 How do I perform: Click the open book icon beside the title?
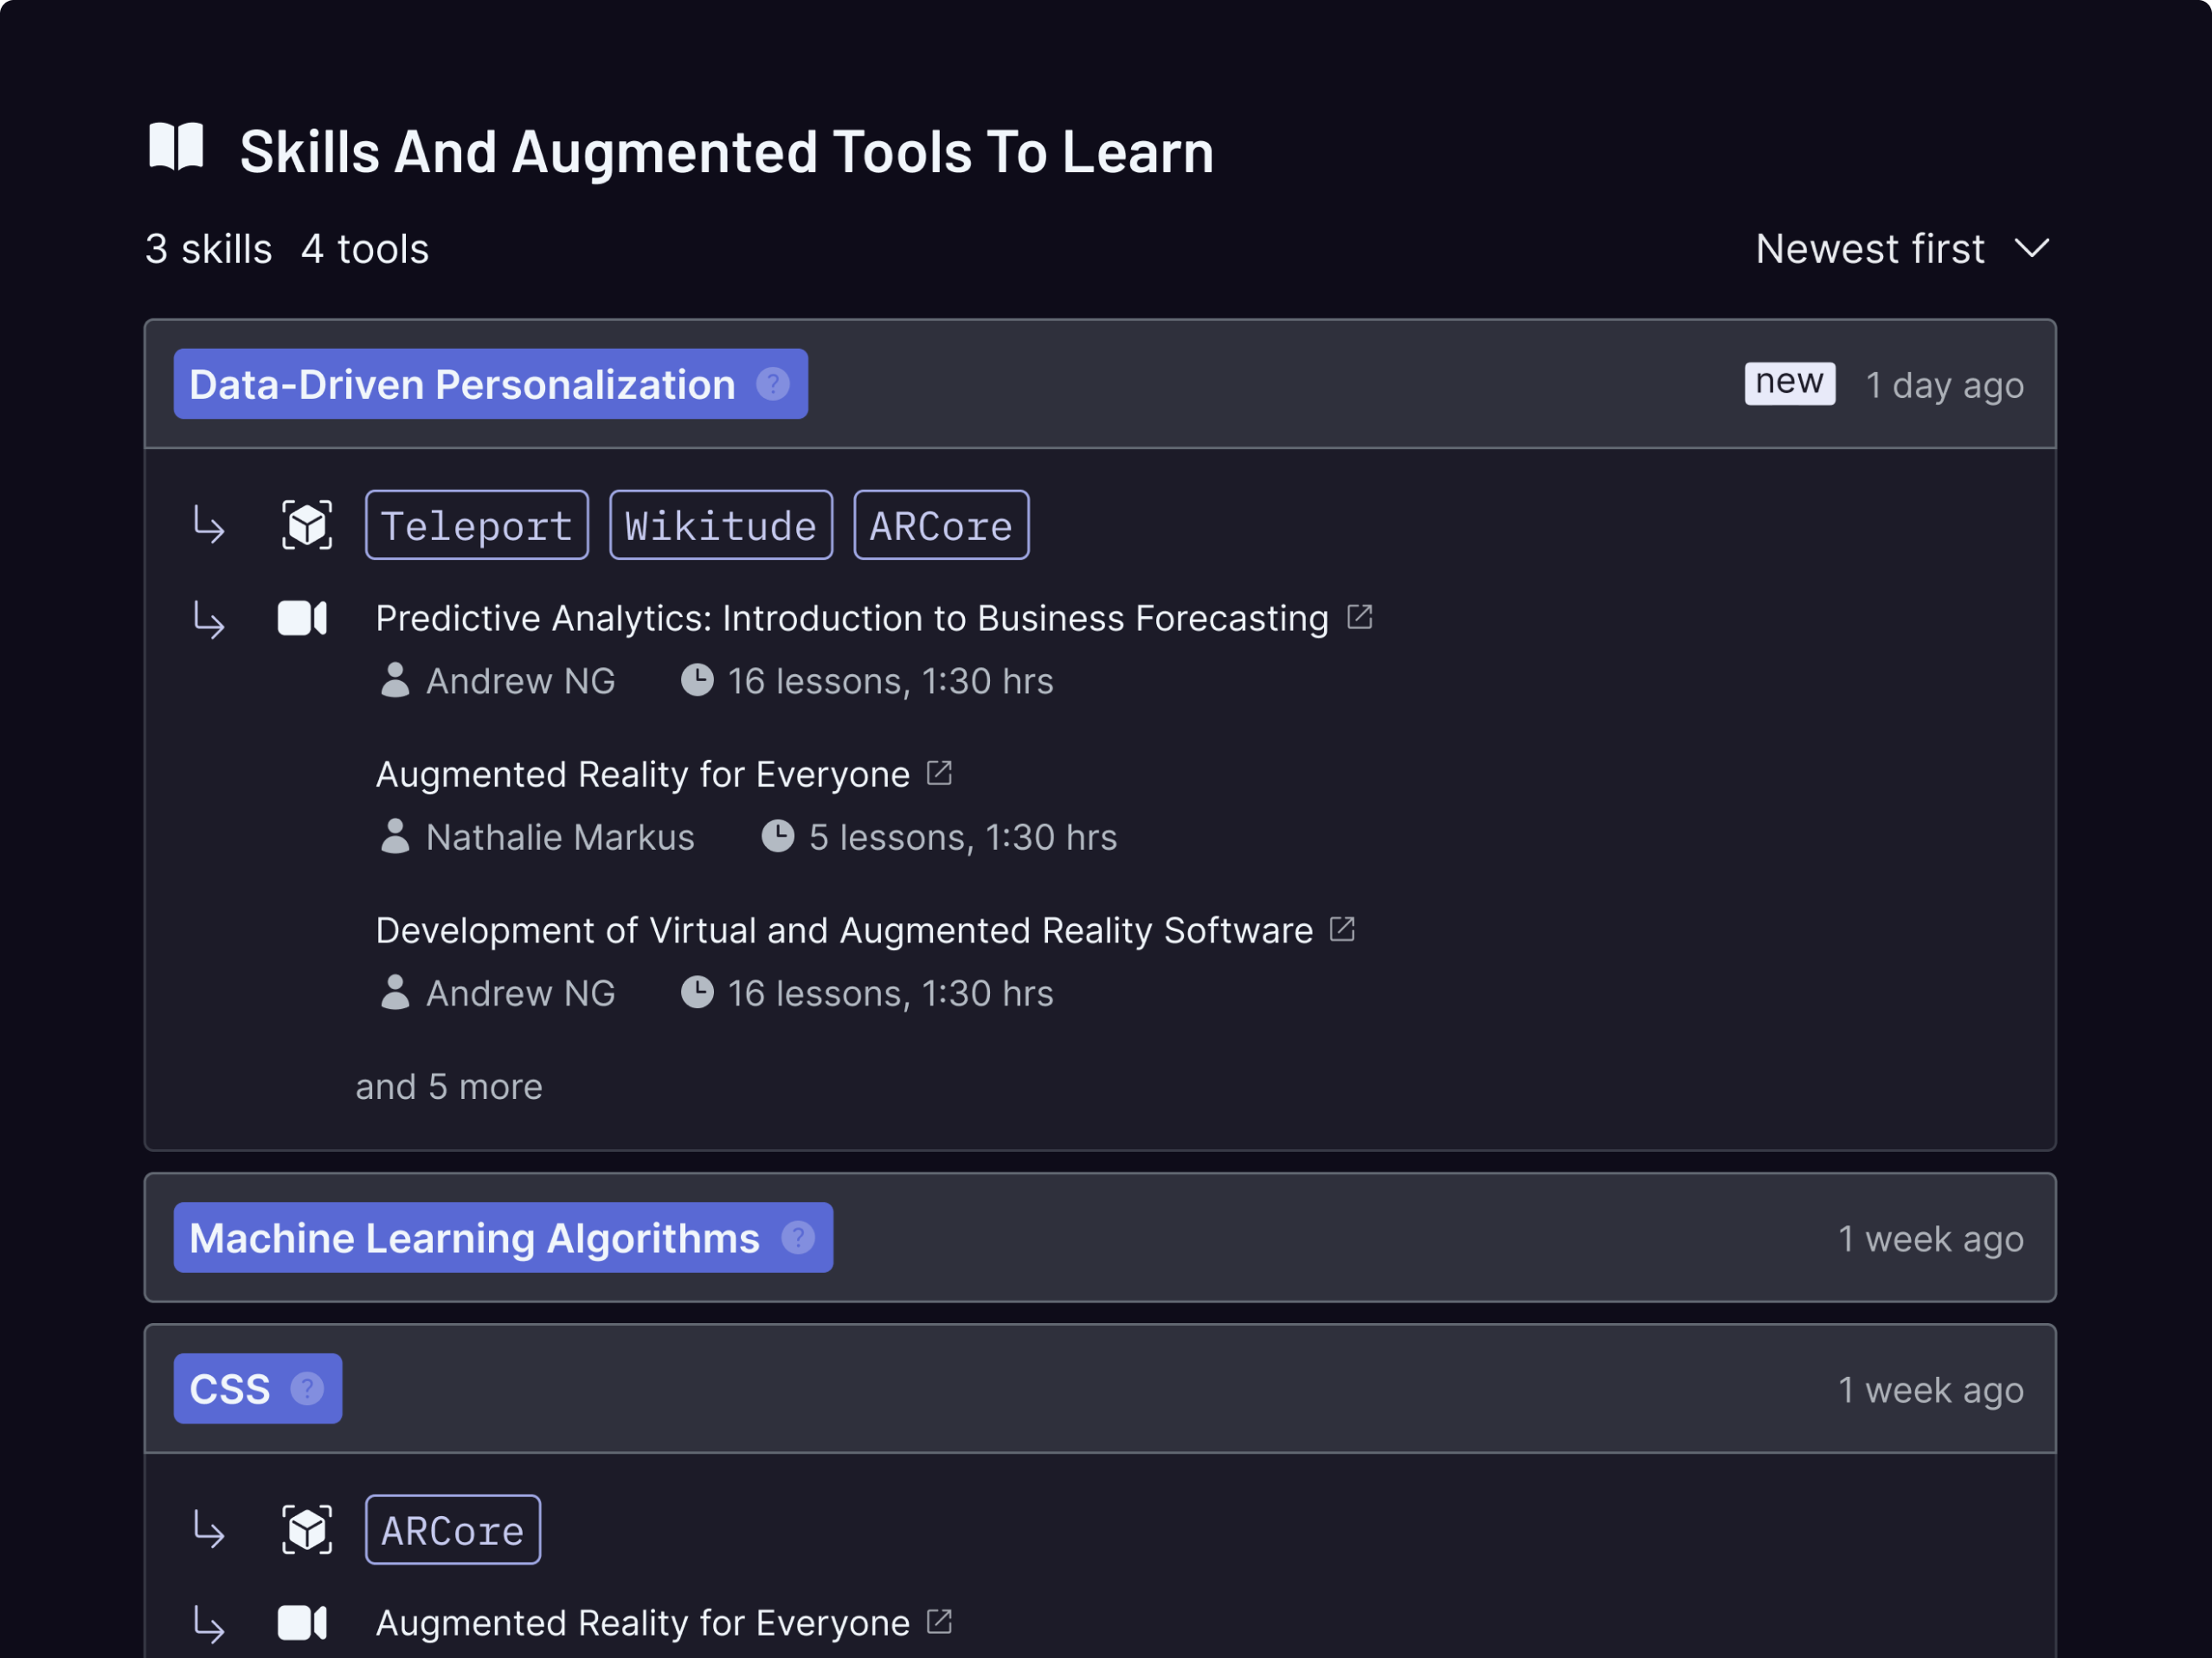coord(176,148)
